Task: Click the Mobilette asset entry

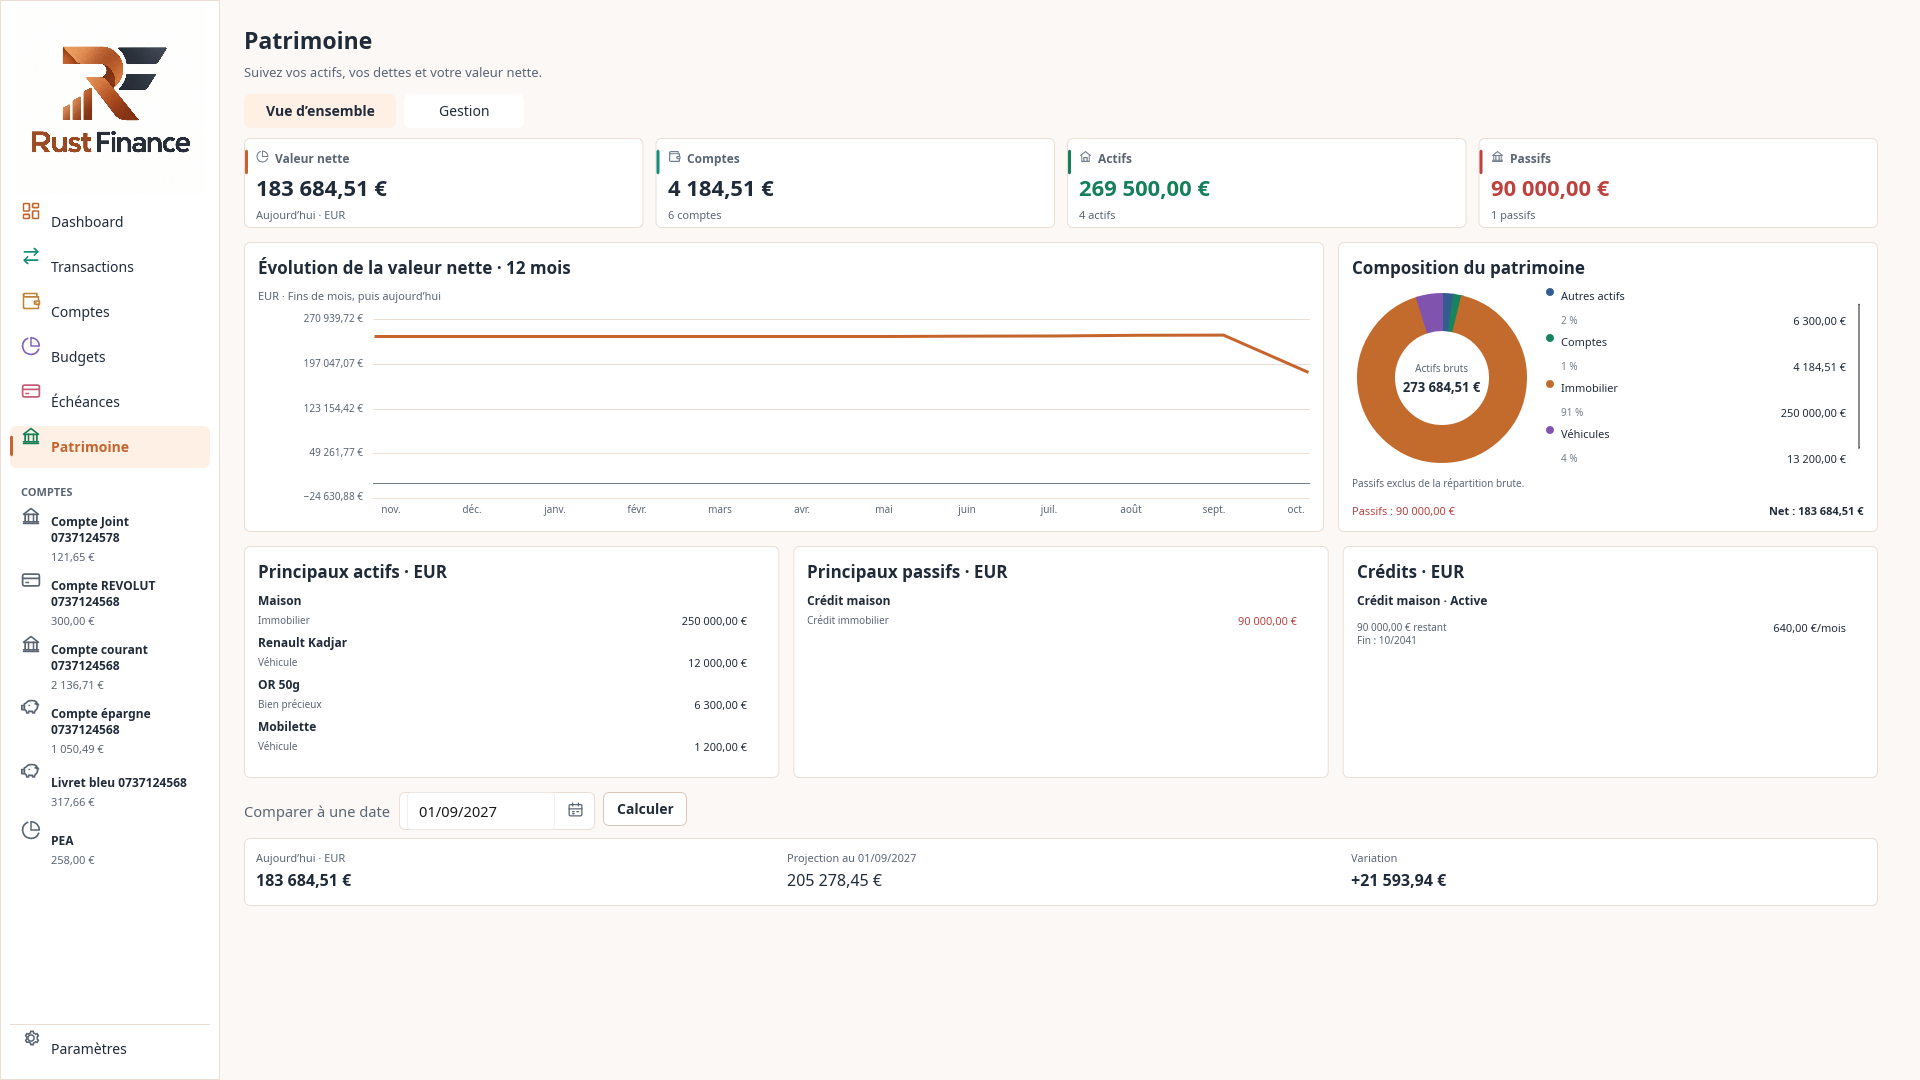Action: point(502,736)
